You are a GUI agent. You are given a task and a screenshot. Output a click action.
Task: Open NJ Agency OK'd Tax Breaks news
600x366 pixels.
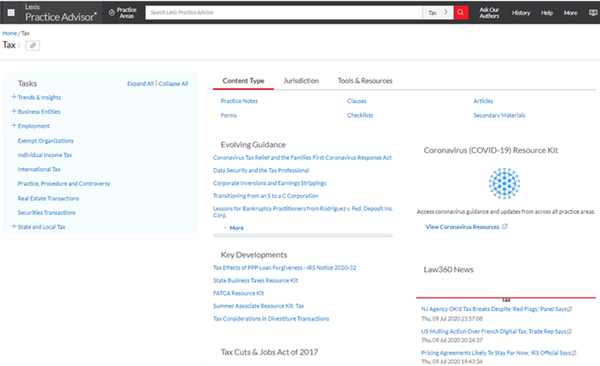tap(494, 309)
